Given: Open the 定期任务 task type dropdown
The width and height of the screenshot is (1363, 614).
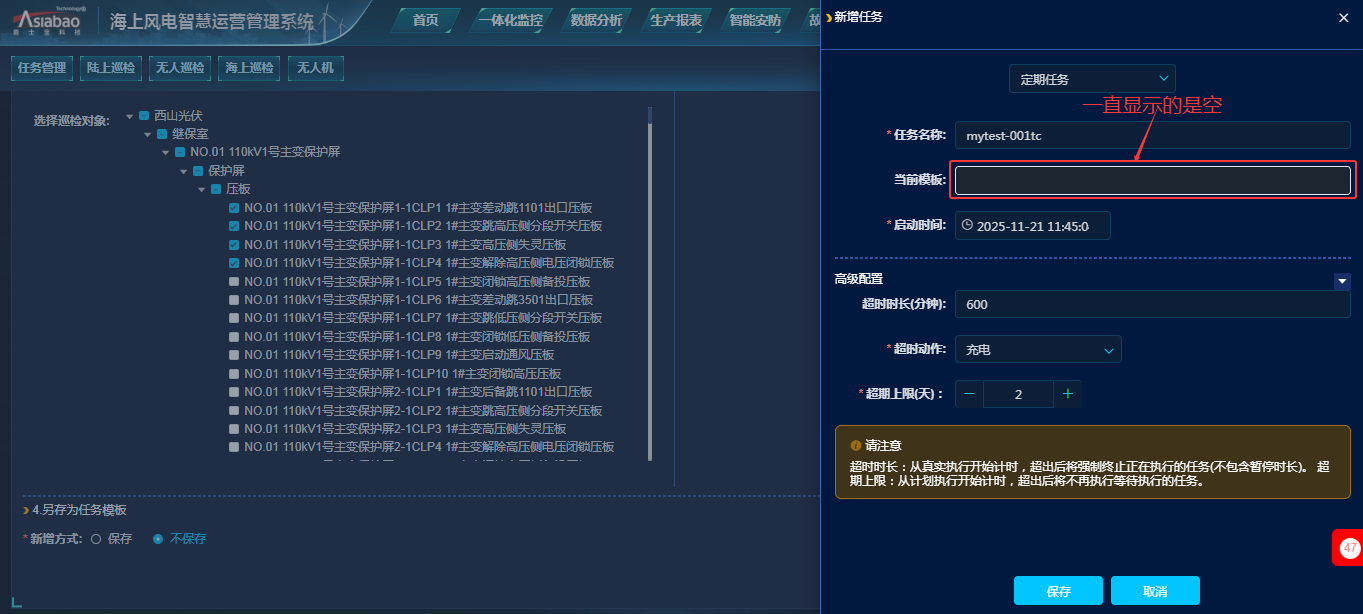Looking at the screenshot, I should [x=1091, y=79].
